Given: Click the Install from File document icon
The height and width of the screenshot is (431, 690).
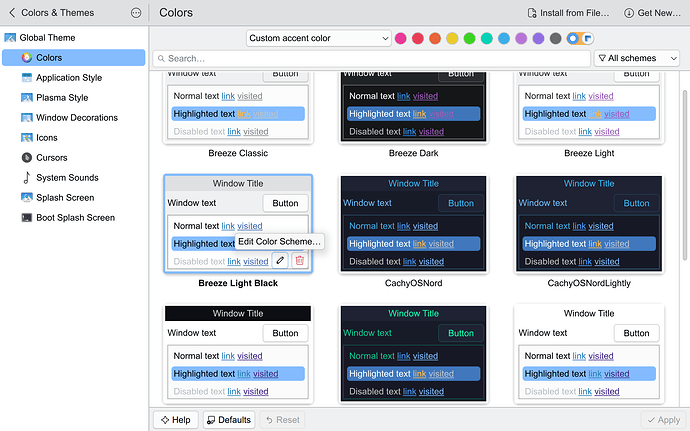Looking at the screenshot, I should tap(532, 13).
